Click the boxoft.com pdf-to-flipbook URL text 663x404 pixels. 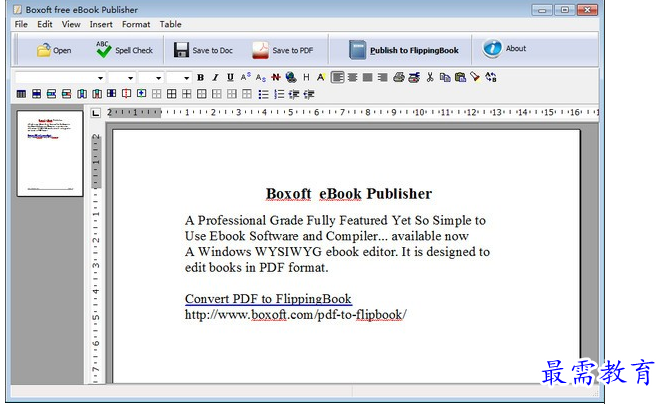pyautogui.click(x=296, y=315)
